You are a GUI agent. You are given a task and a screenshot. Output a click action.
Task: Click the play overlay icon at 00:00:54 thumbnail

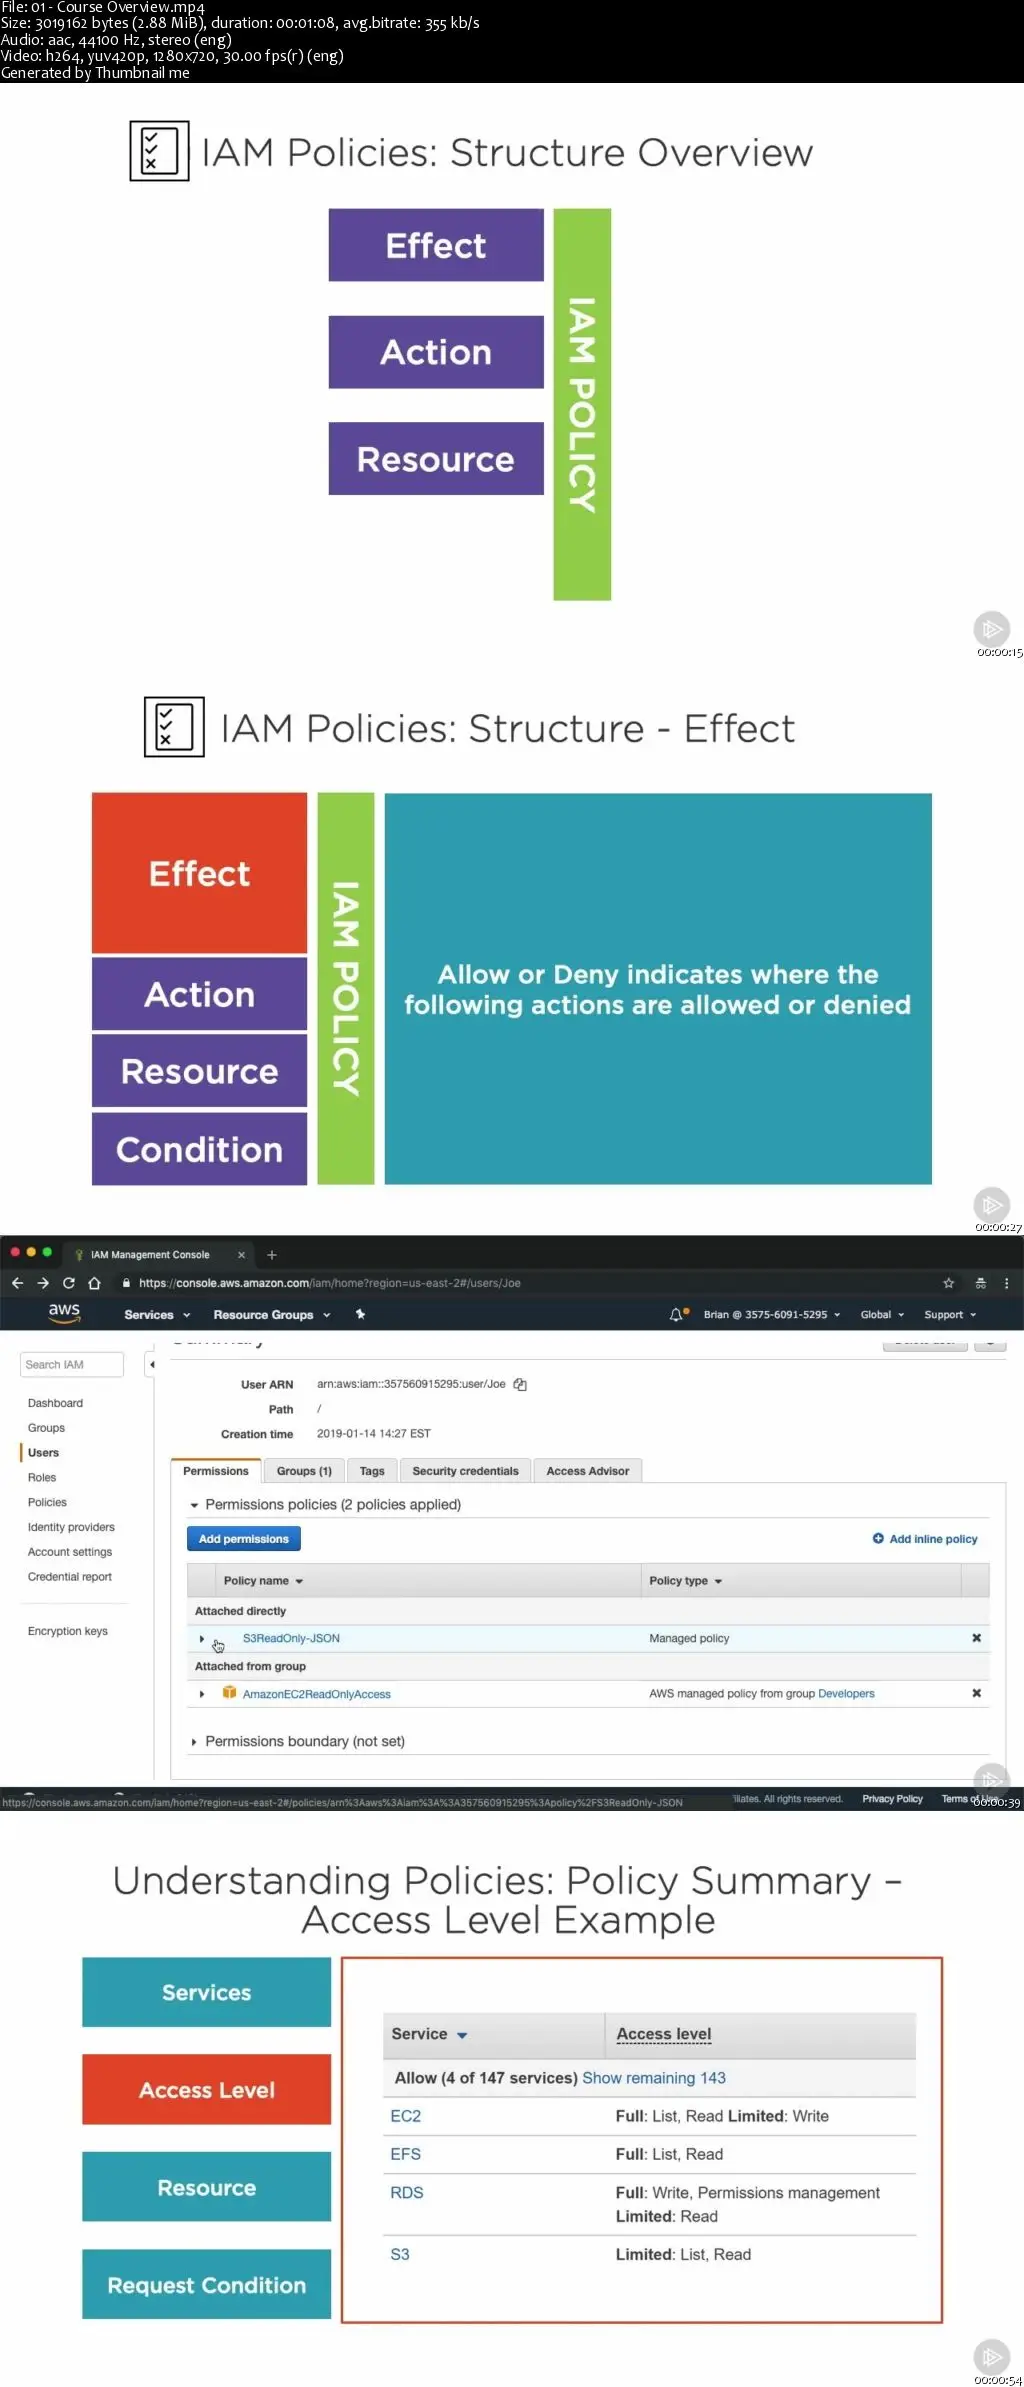(x=991, y=2359)
